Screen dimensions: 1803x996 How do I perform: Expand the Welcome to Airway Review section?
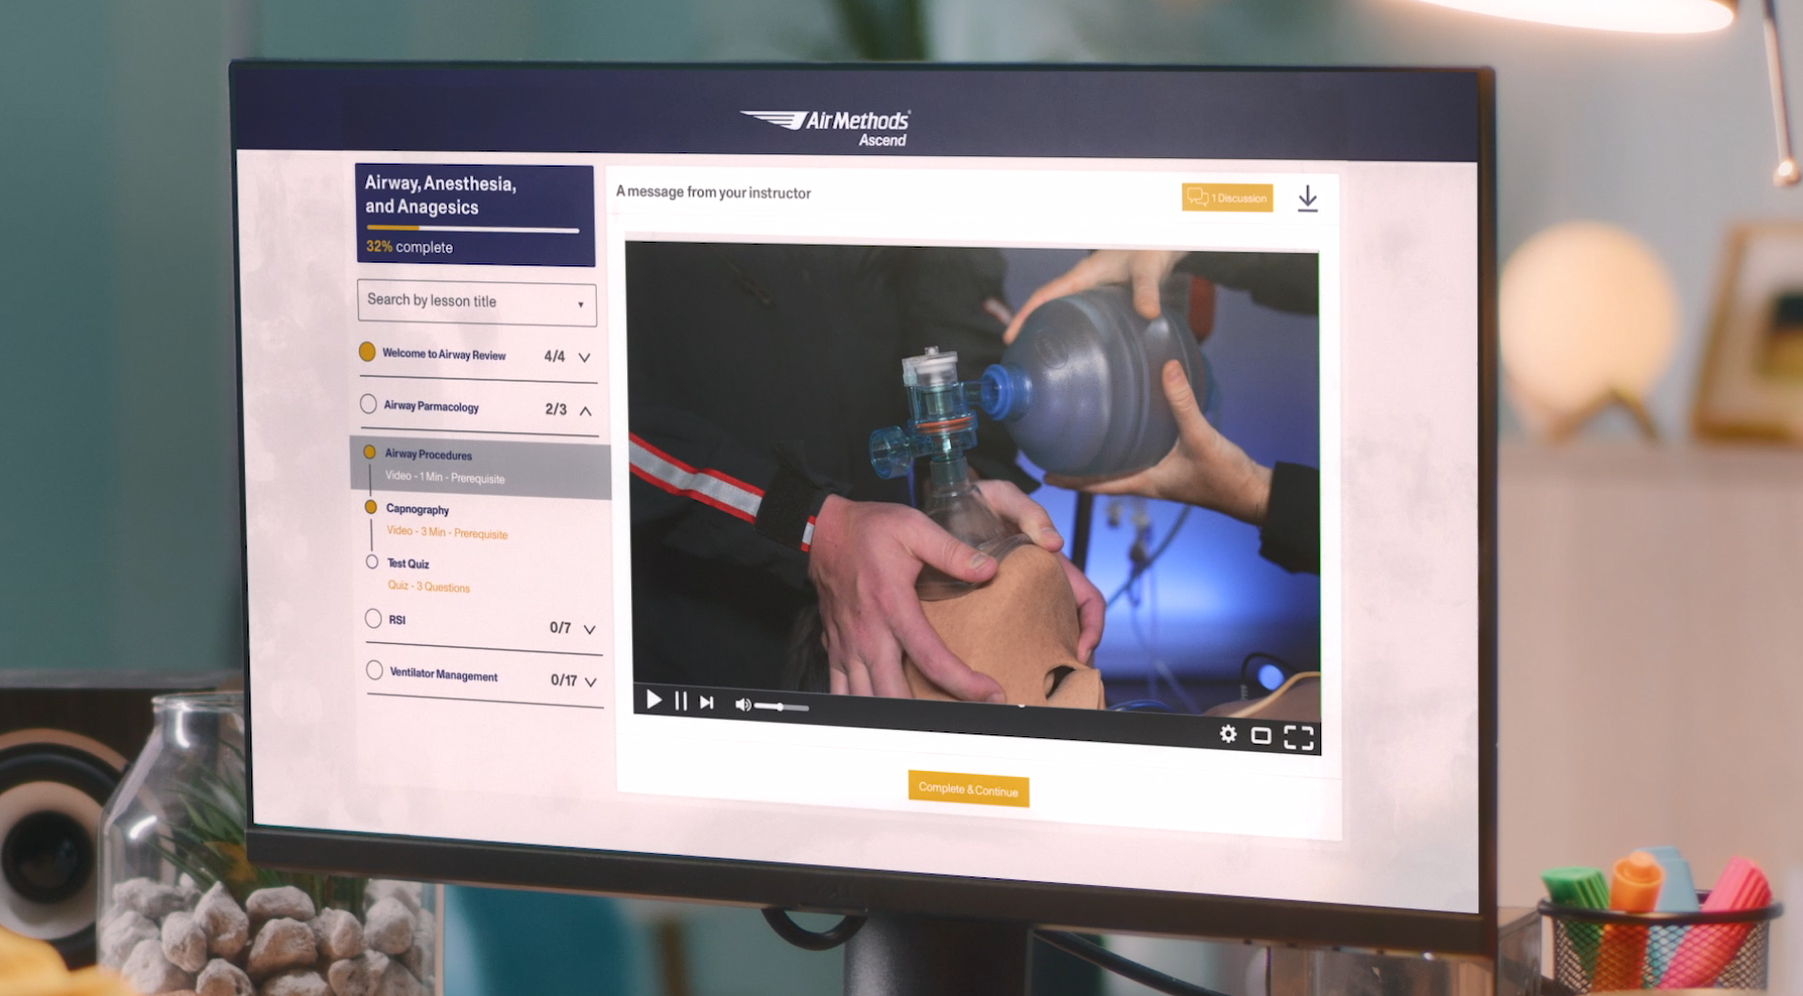click(584, 357)
